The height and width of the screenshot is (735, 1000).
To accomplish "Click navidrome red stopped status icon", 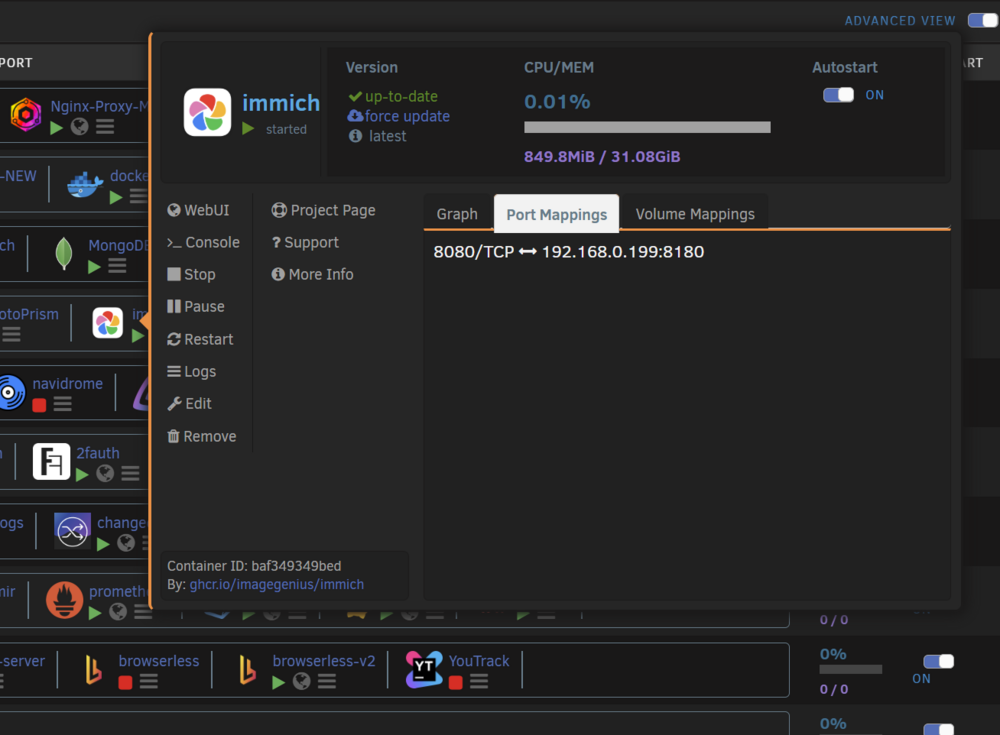I will pyautogui.click(x=40, y=405).
